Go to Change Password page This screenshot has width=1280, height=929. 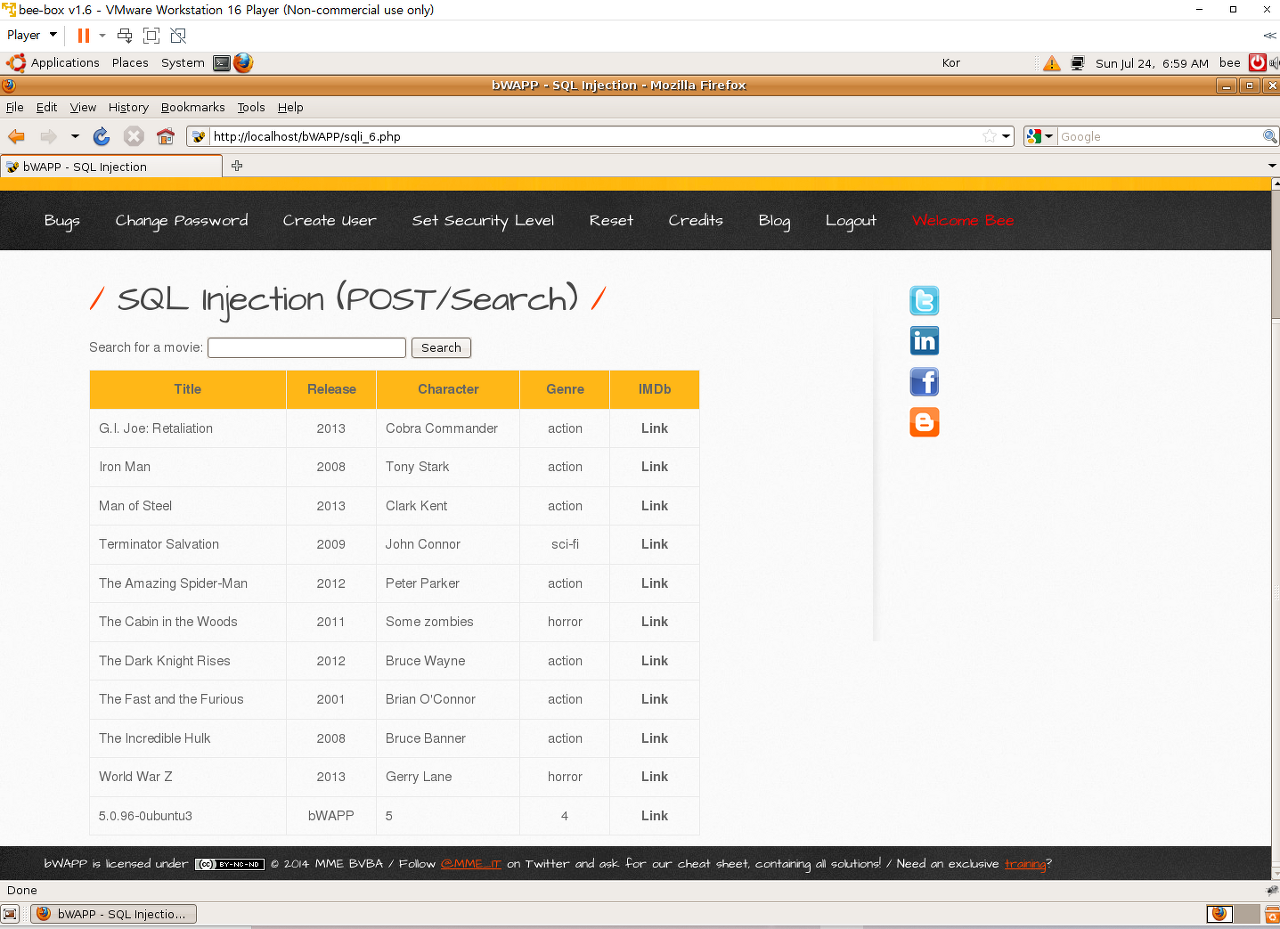point(181,221)
